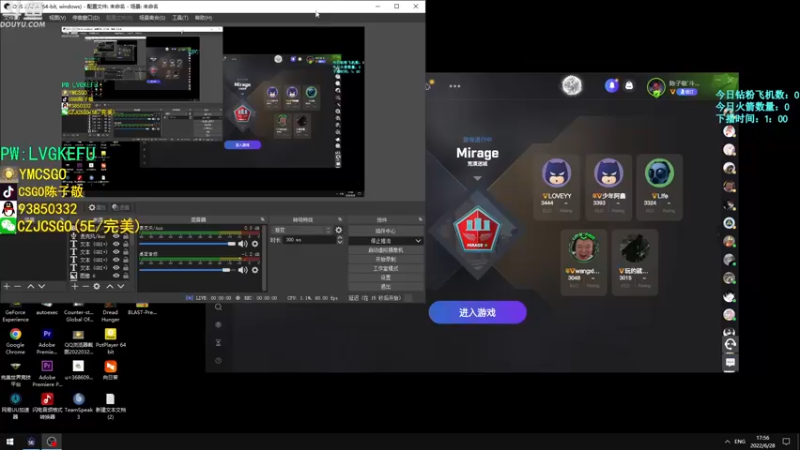Select player card Life in 5E lobby

659,187
